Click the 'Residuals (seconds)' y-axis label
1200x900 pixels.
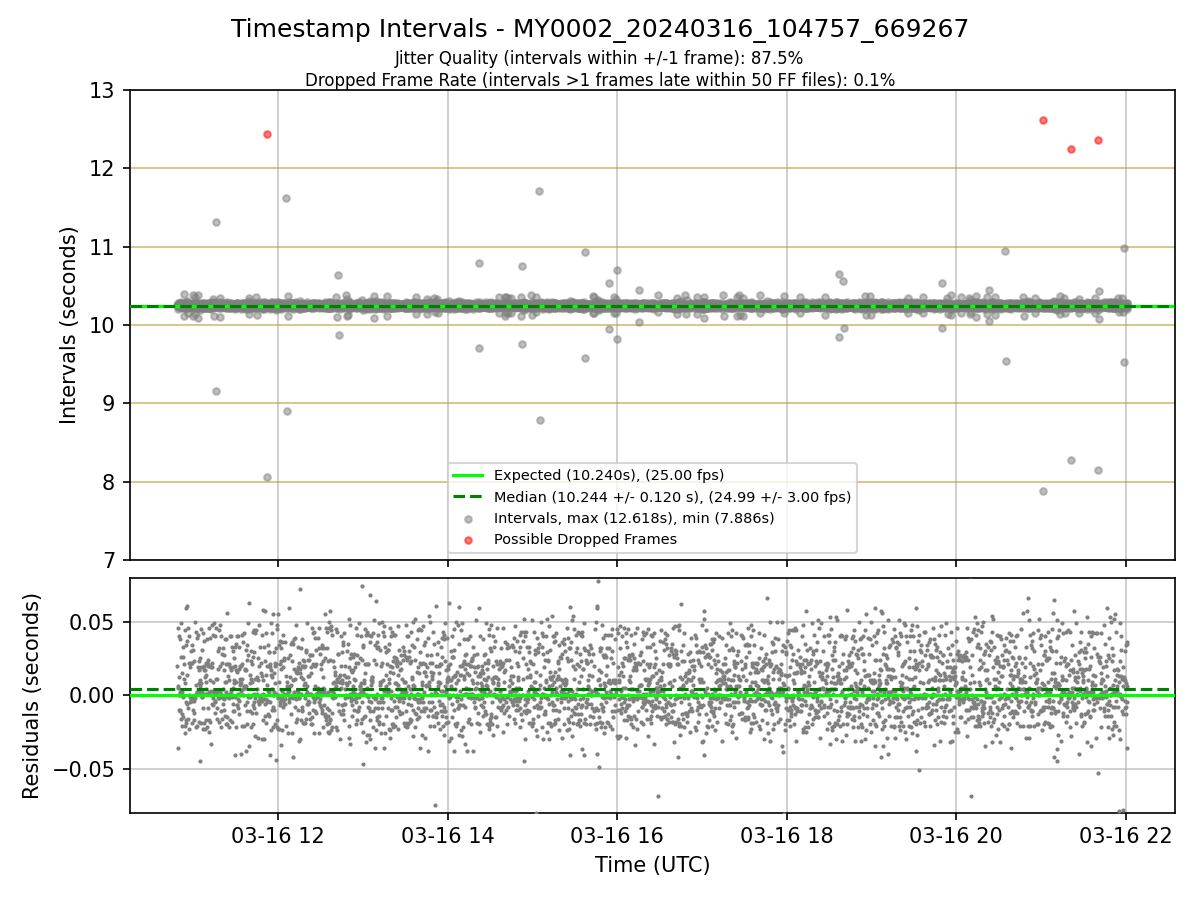(32, 696)
